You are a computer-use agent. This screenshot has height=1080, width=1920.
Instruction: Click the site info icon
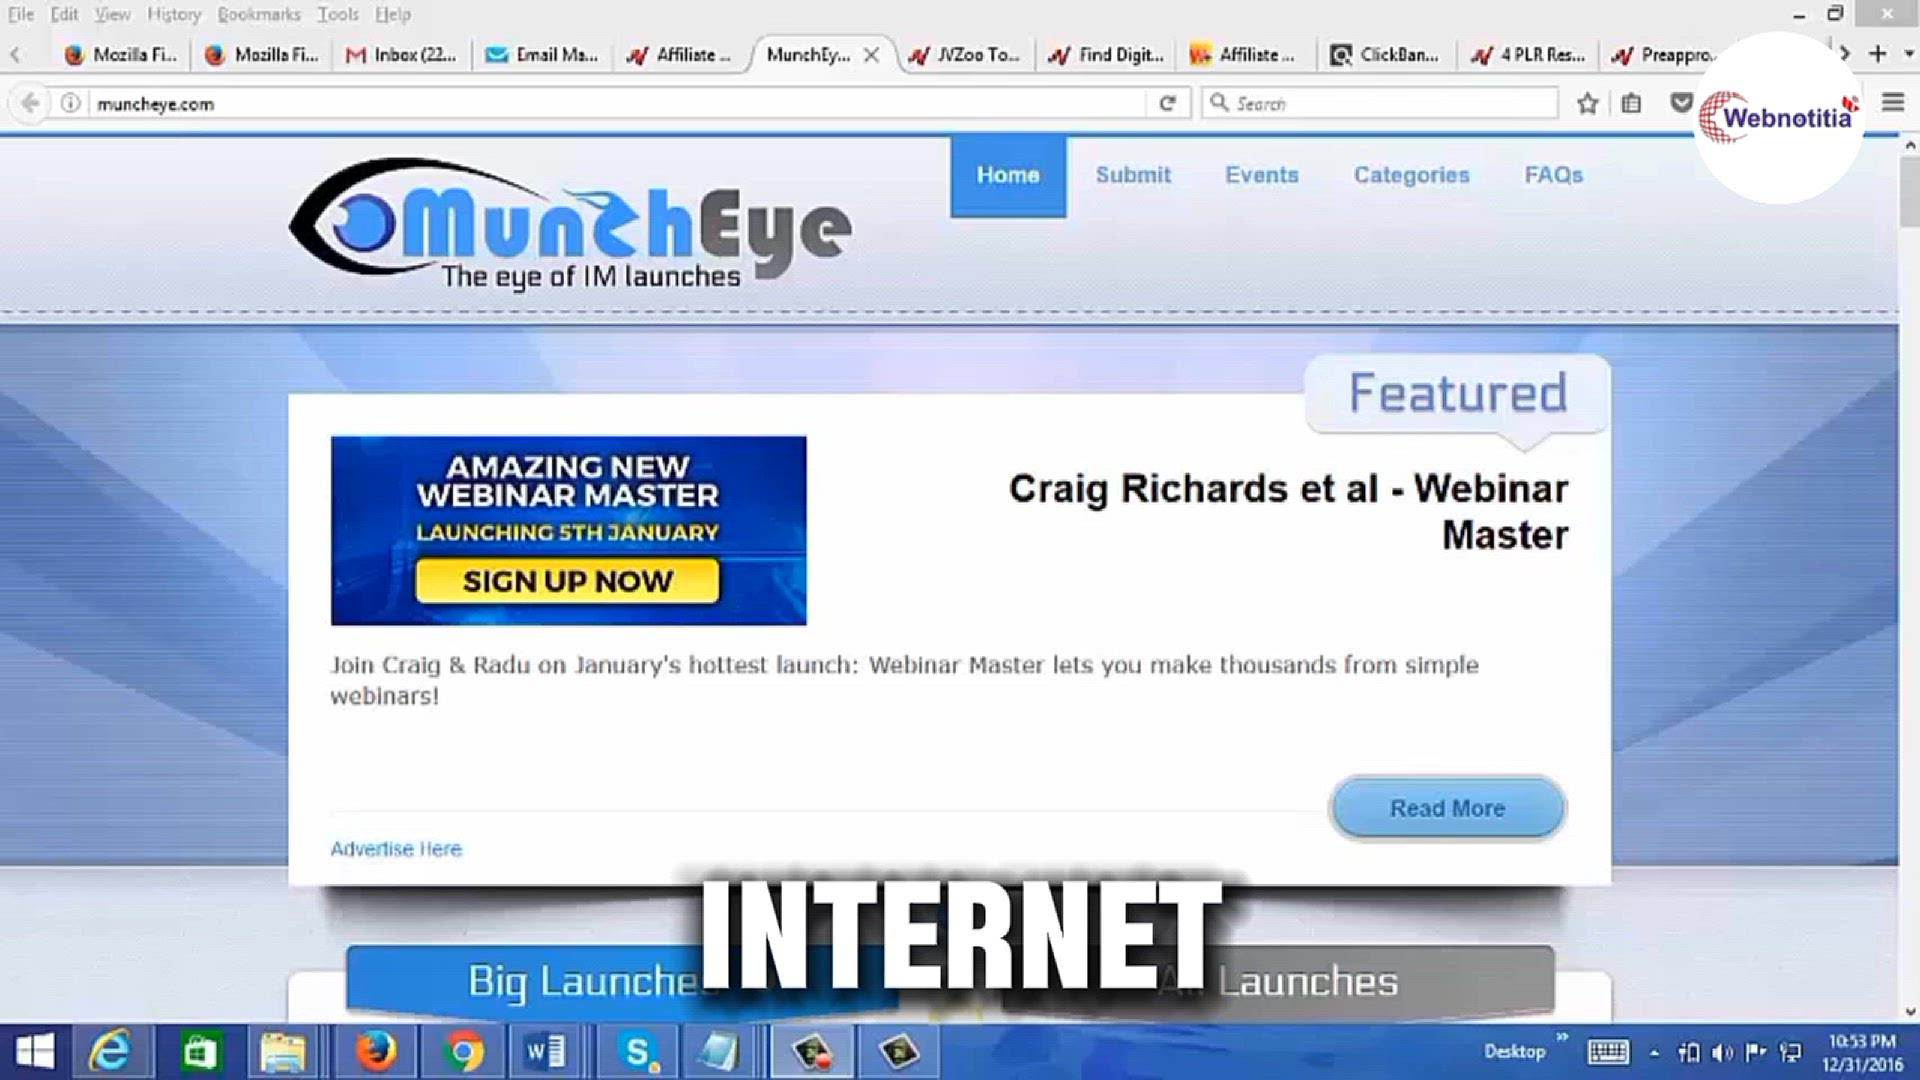(70, 103)
